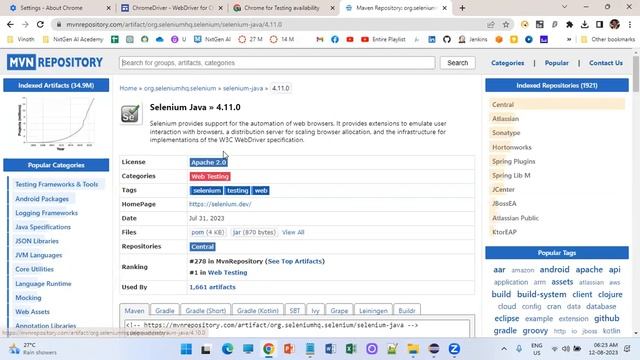640x360 pixels.
Task: Open the Windows Start button
Action: click(186, 349)
